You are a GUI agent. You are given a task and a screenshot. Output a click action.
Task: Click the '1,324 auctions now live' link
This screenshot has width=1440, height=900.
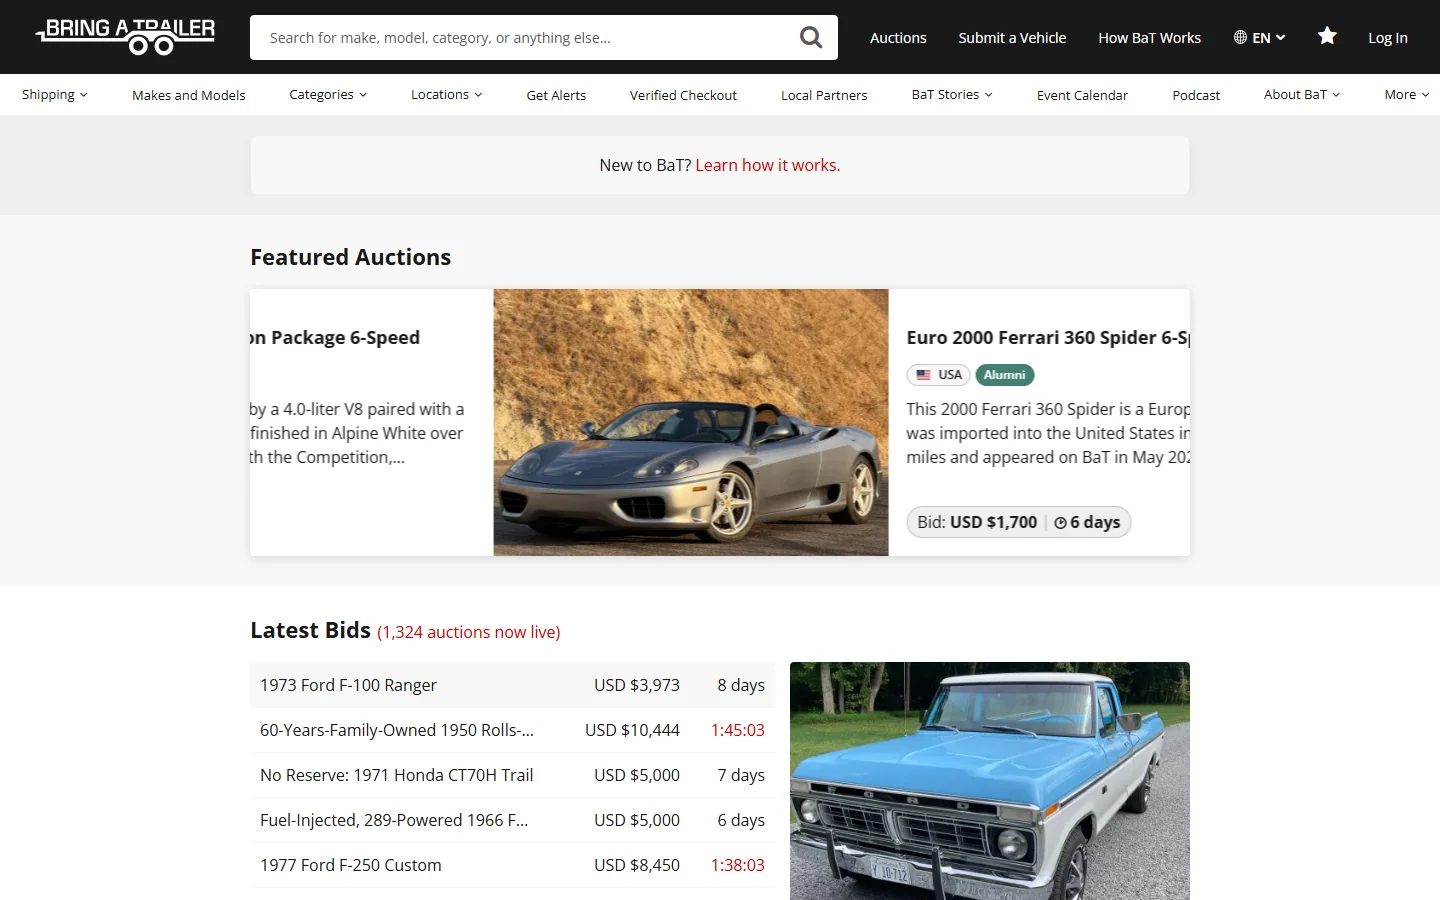coord(469,632)
